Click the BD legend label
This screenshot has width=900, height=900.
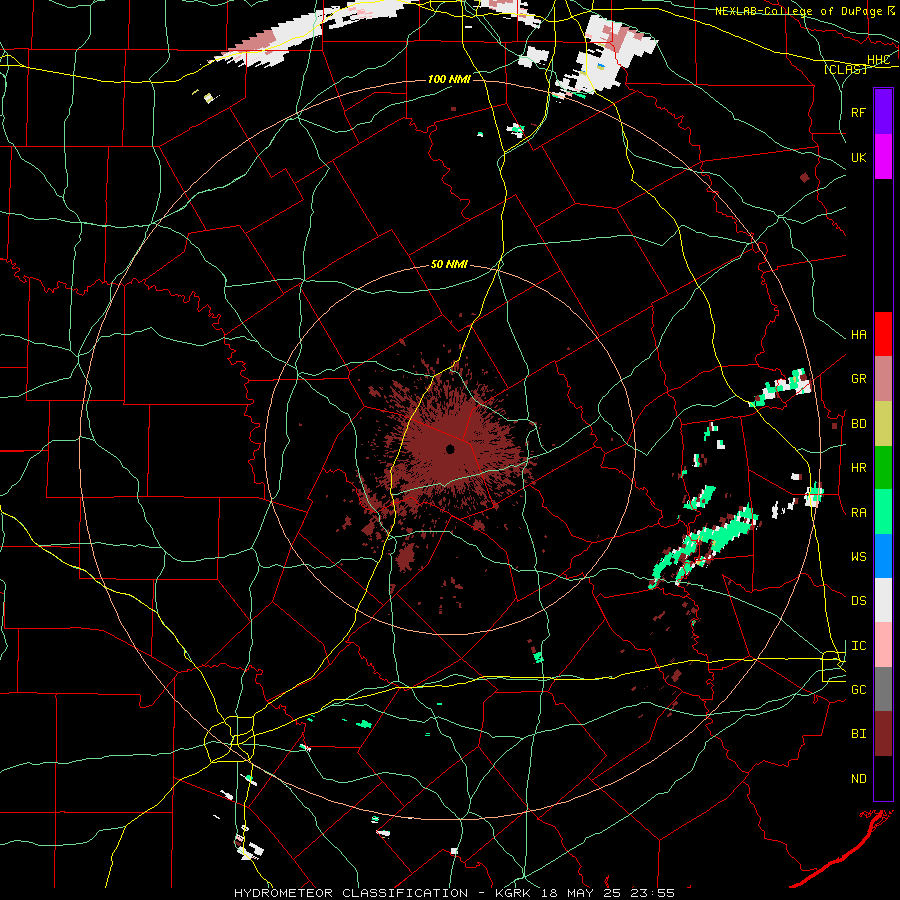(858, 424)
